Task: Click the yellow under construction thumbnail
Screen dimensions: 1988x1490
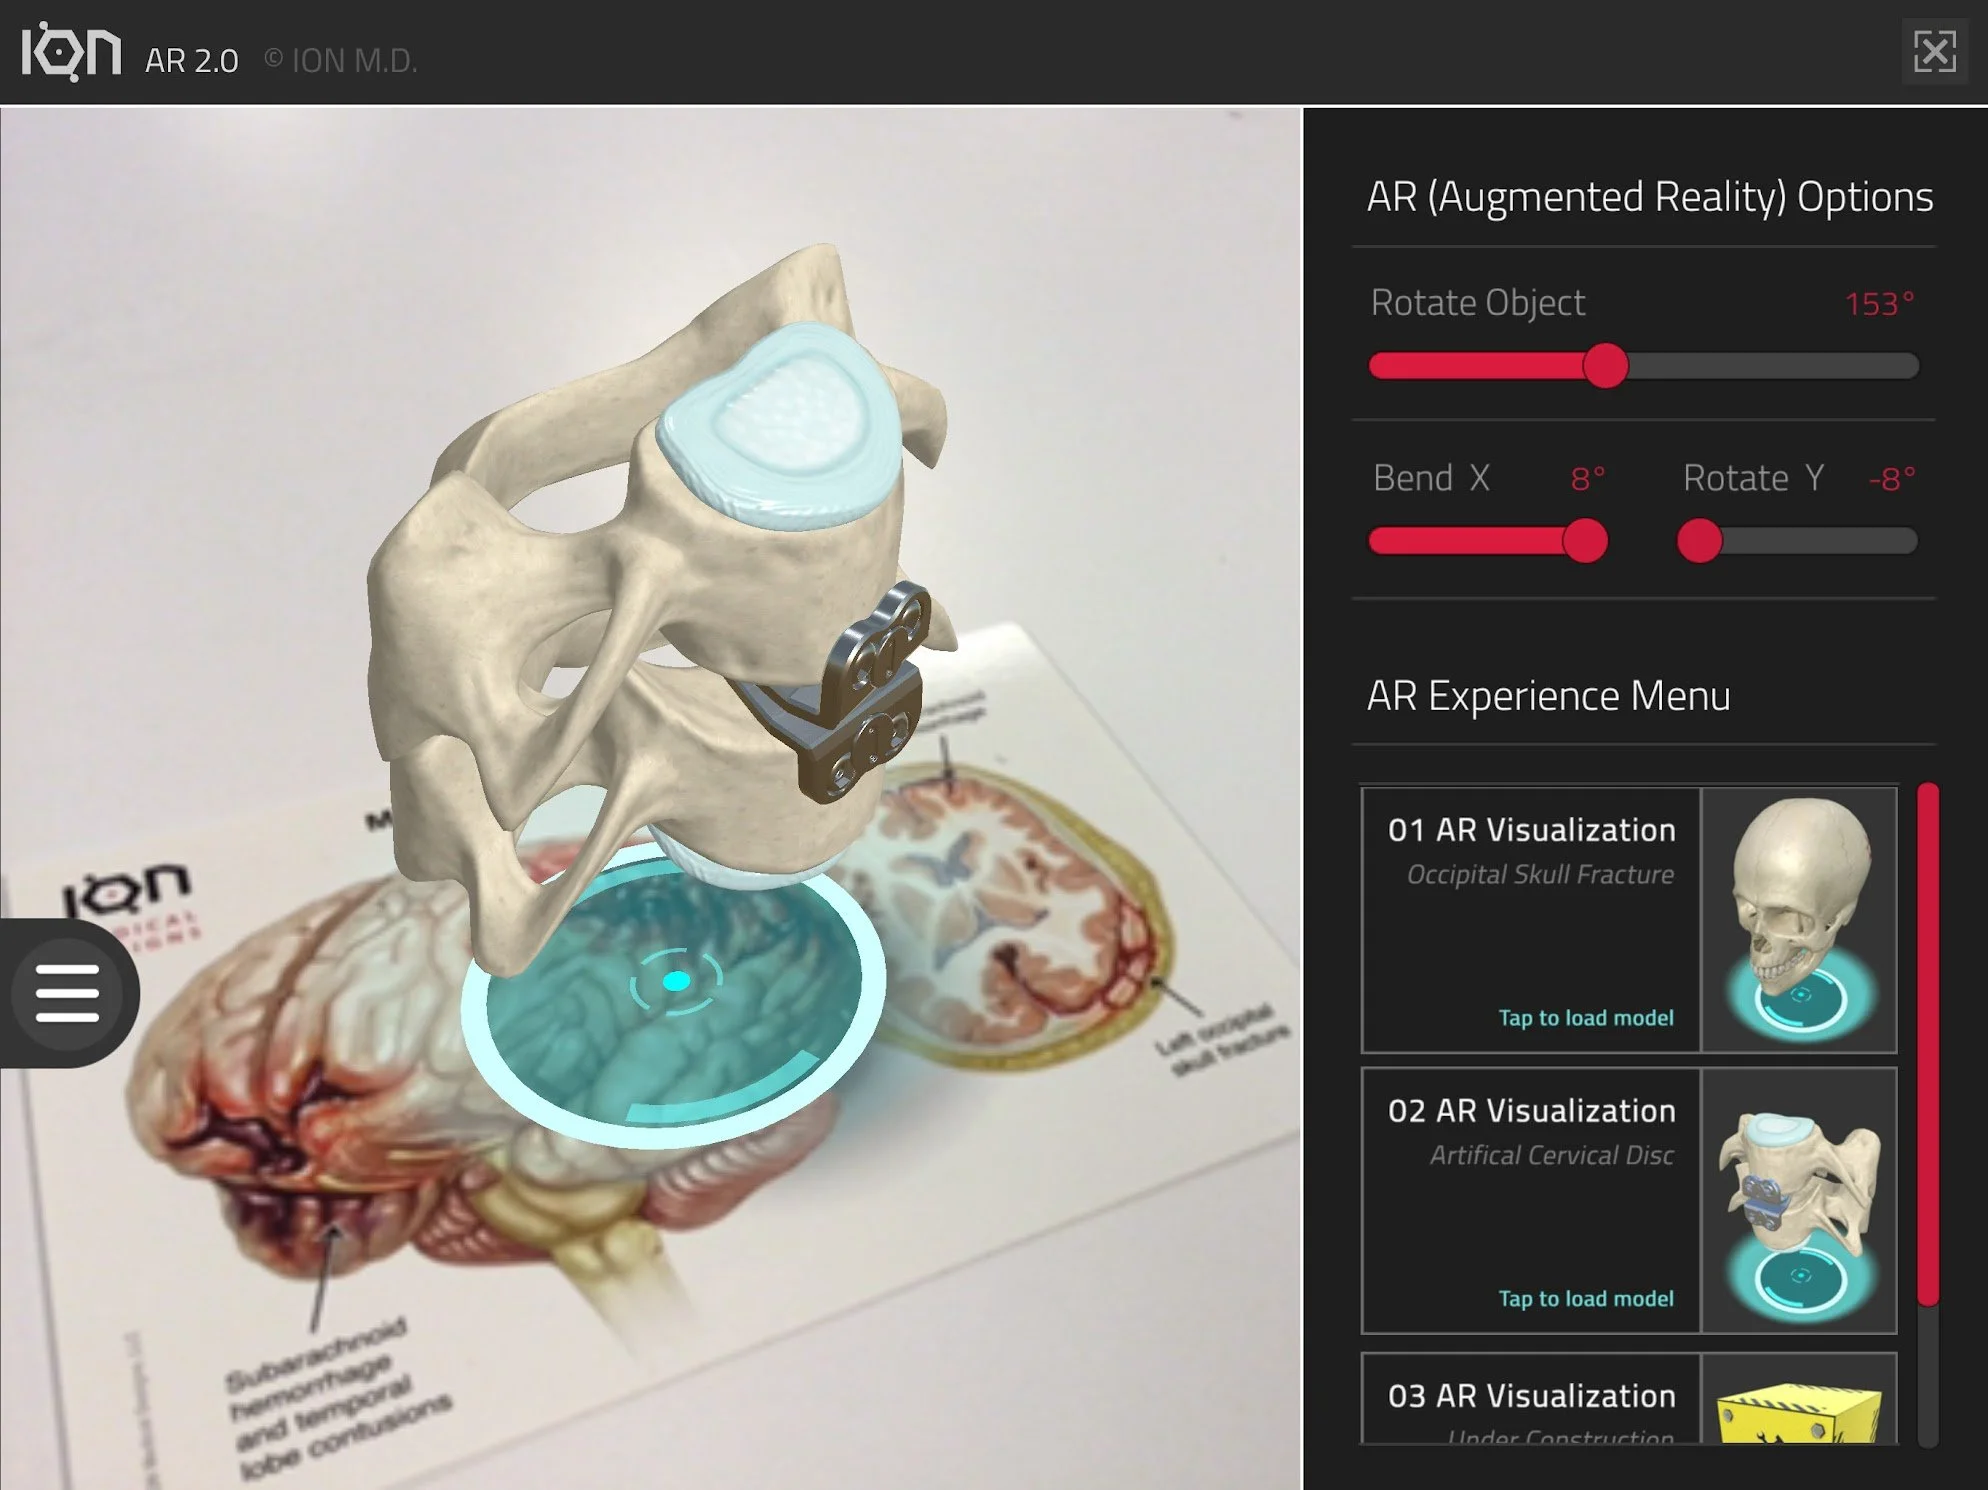Action: coord(1799,1411)
